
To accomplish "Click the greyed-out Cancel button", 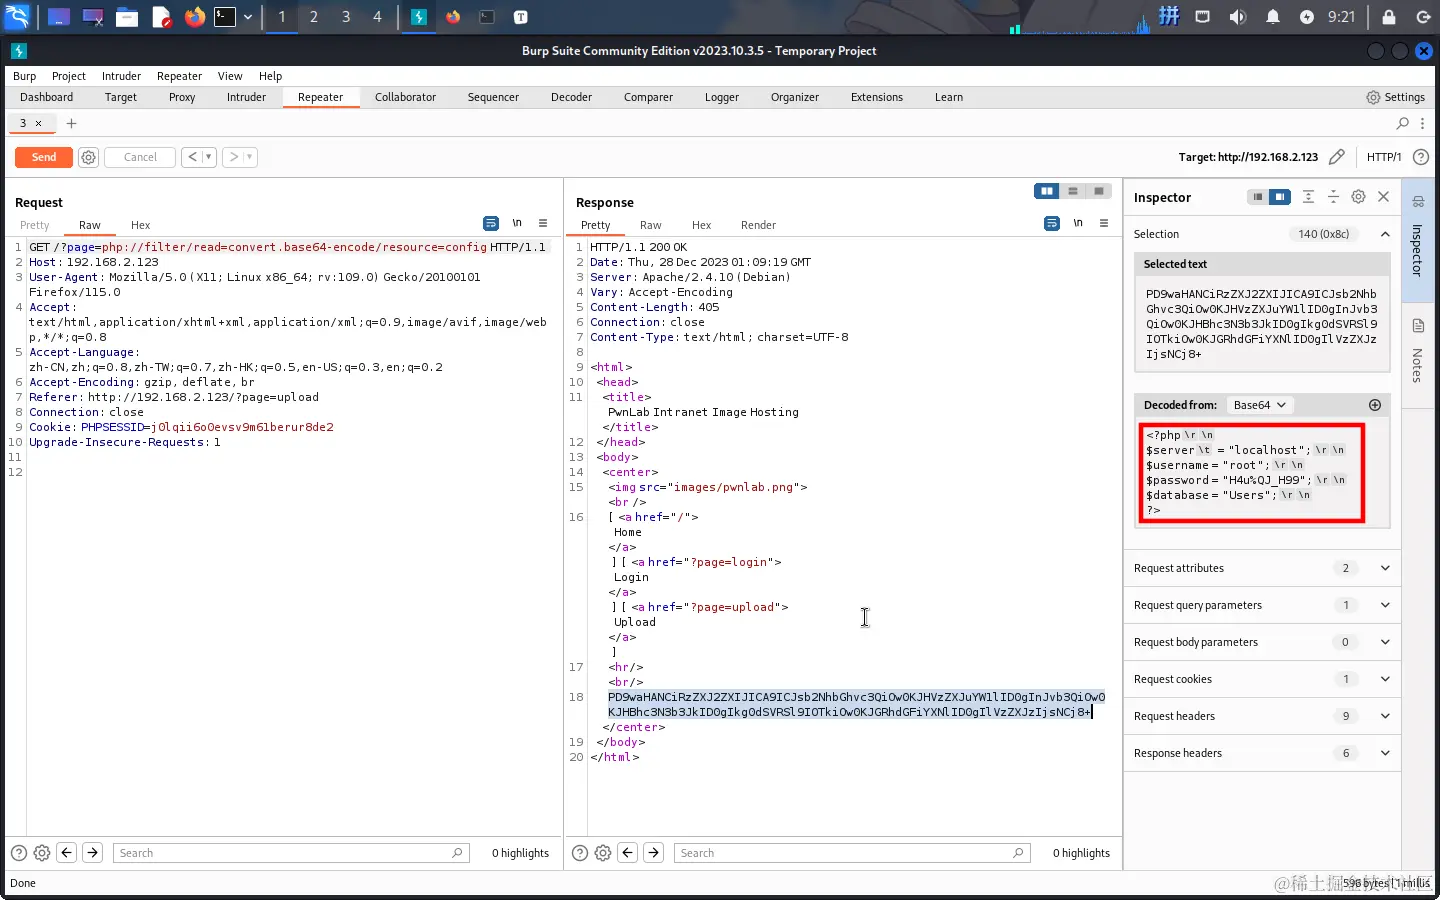I will click(140, 157).
